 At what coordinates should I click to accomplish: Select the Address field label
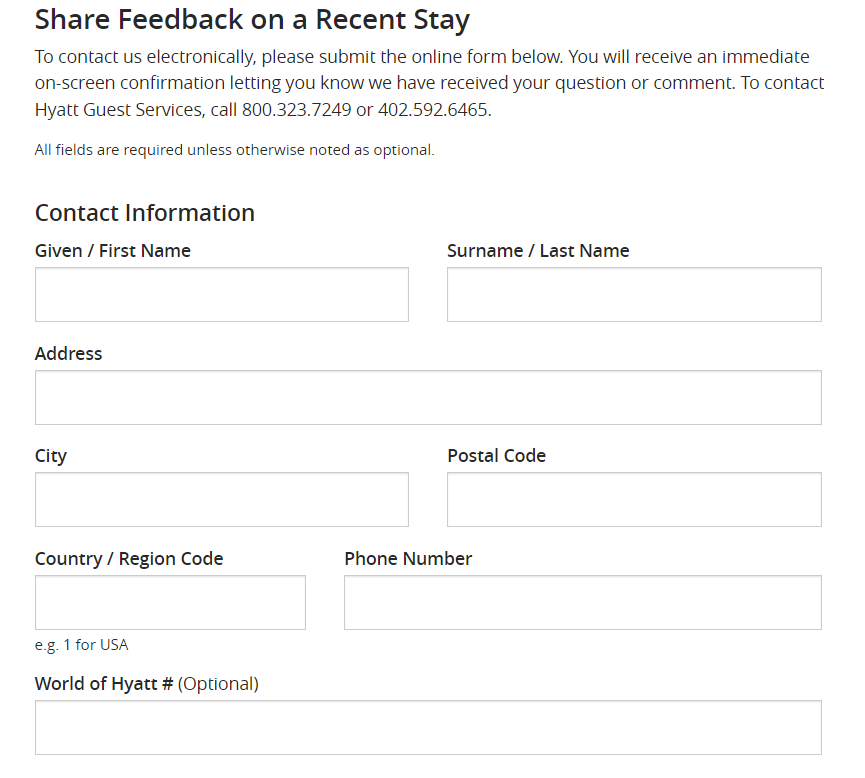pyautogui.click(x=68, y=353)
